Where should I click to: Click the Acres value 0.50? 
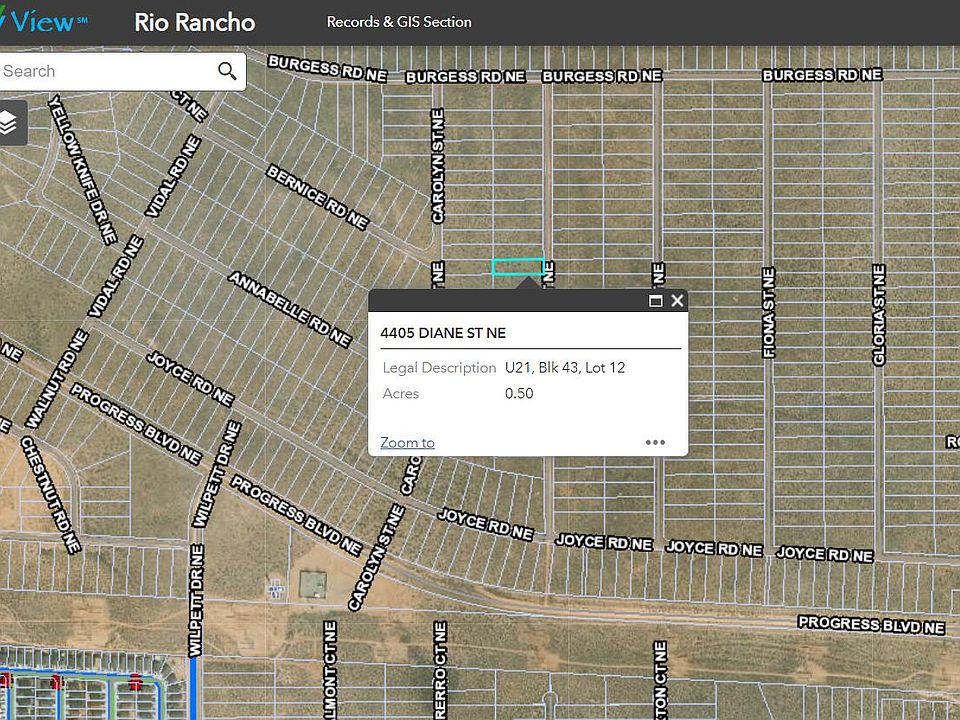coord(519,394)
